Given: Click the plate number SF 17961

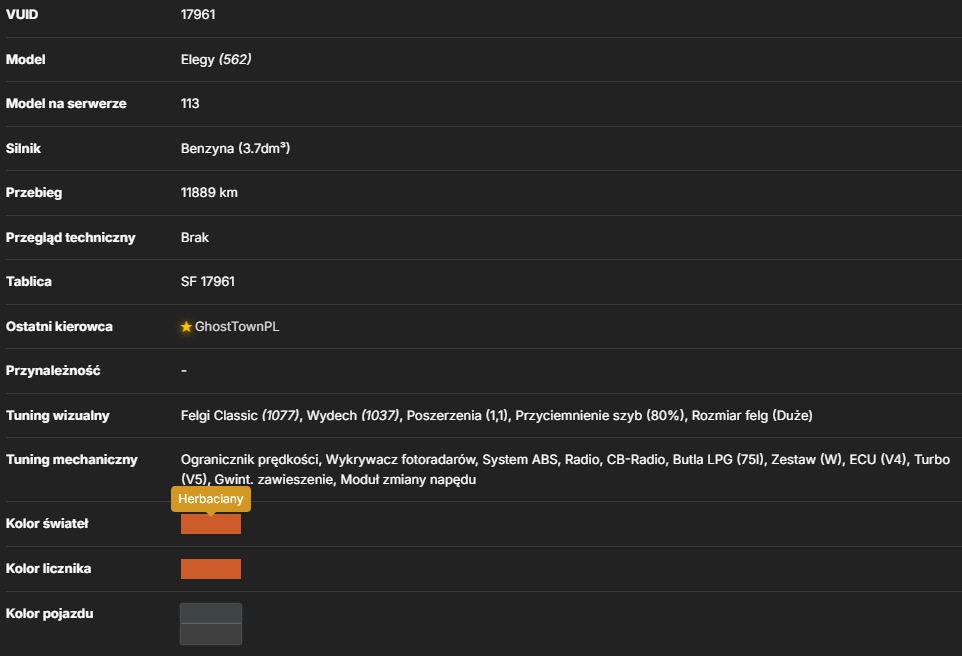Looking at the screenshot, I should 207,282.
